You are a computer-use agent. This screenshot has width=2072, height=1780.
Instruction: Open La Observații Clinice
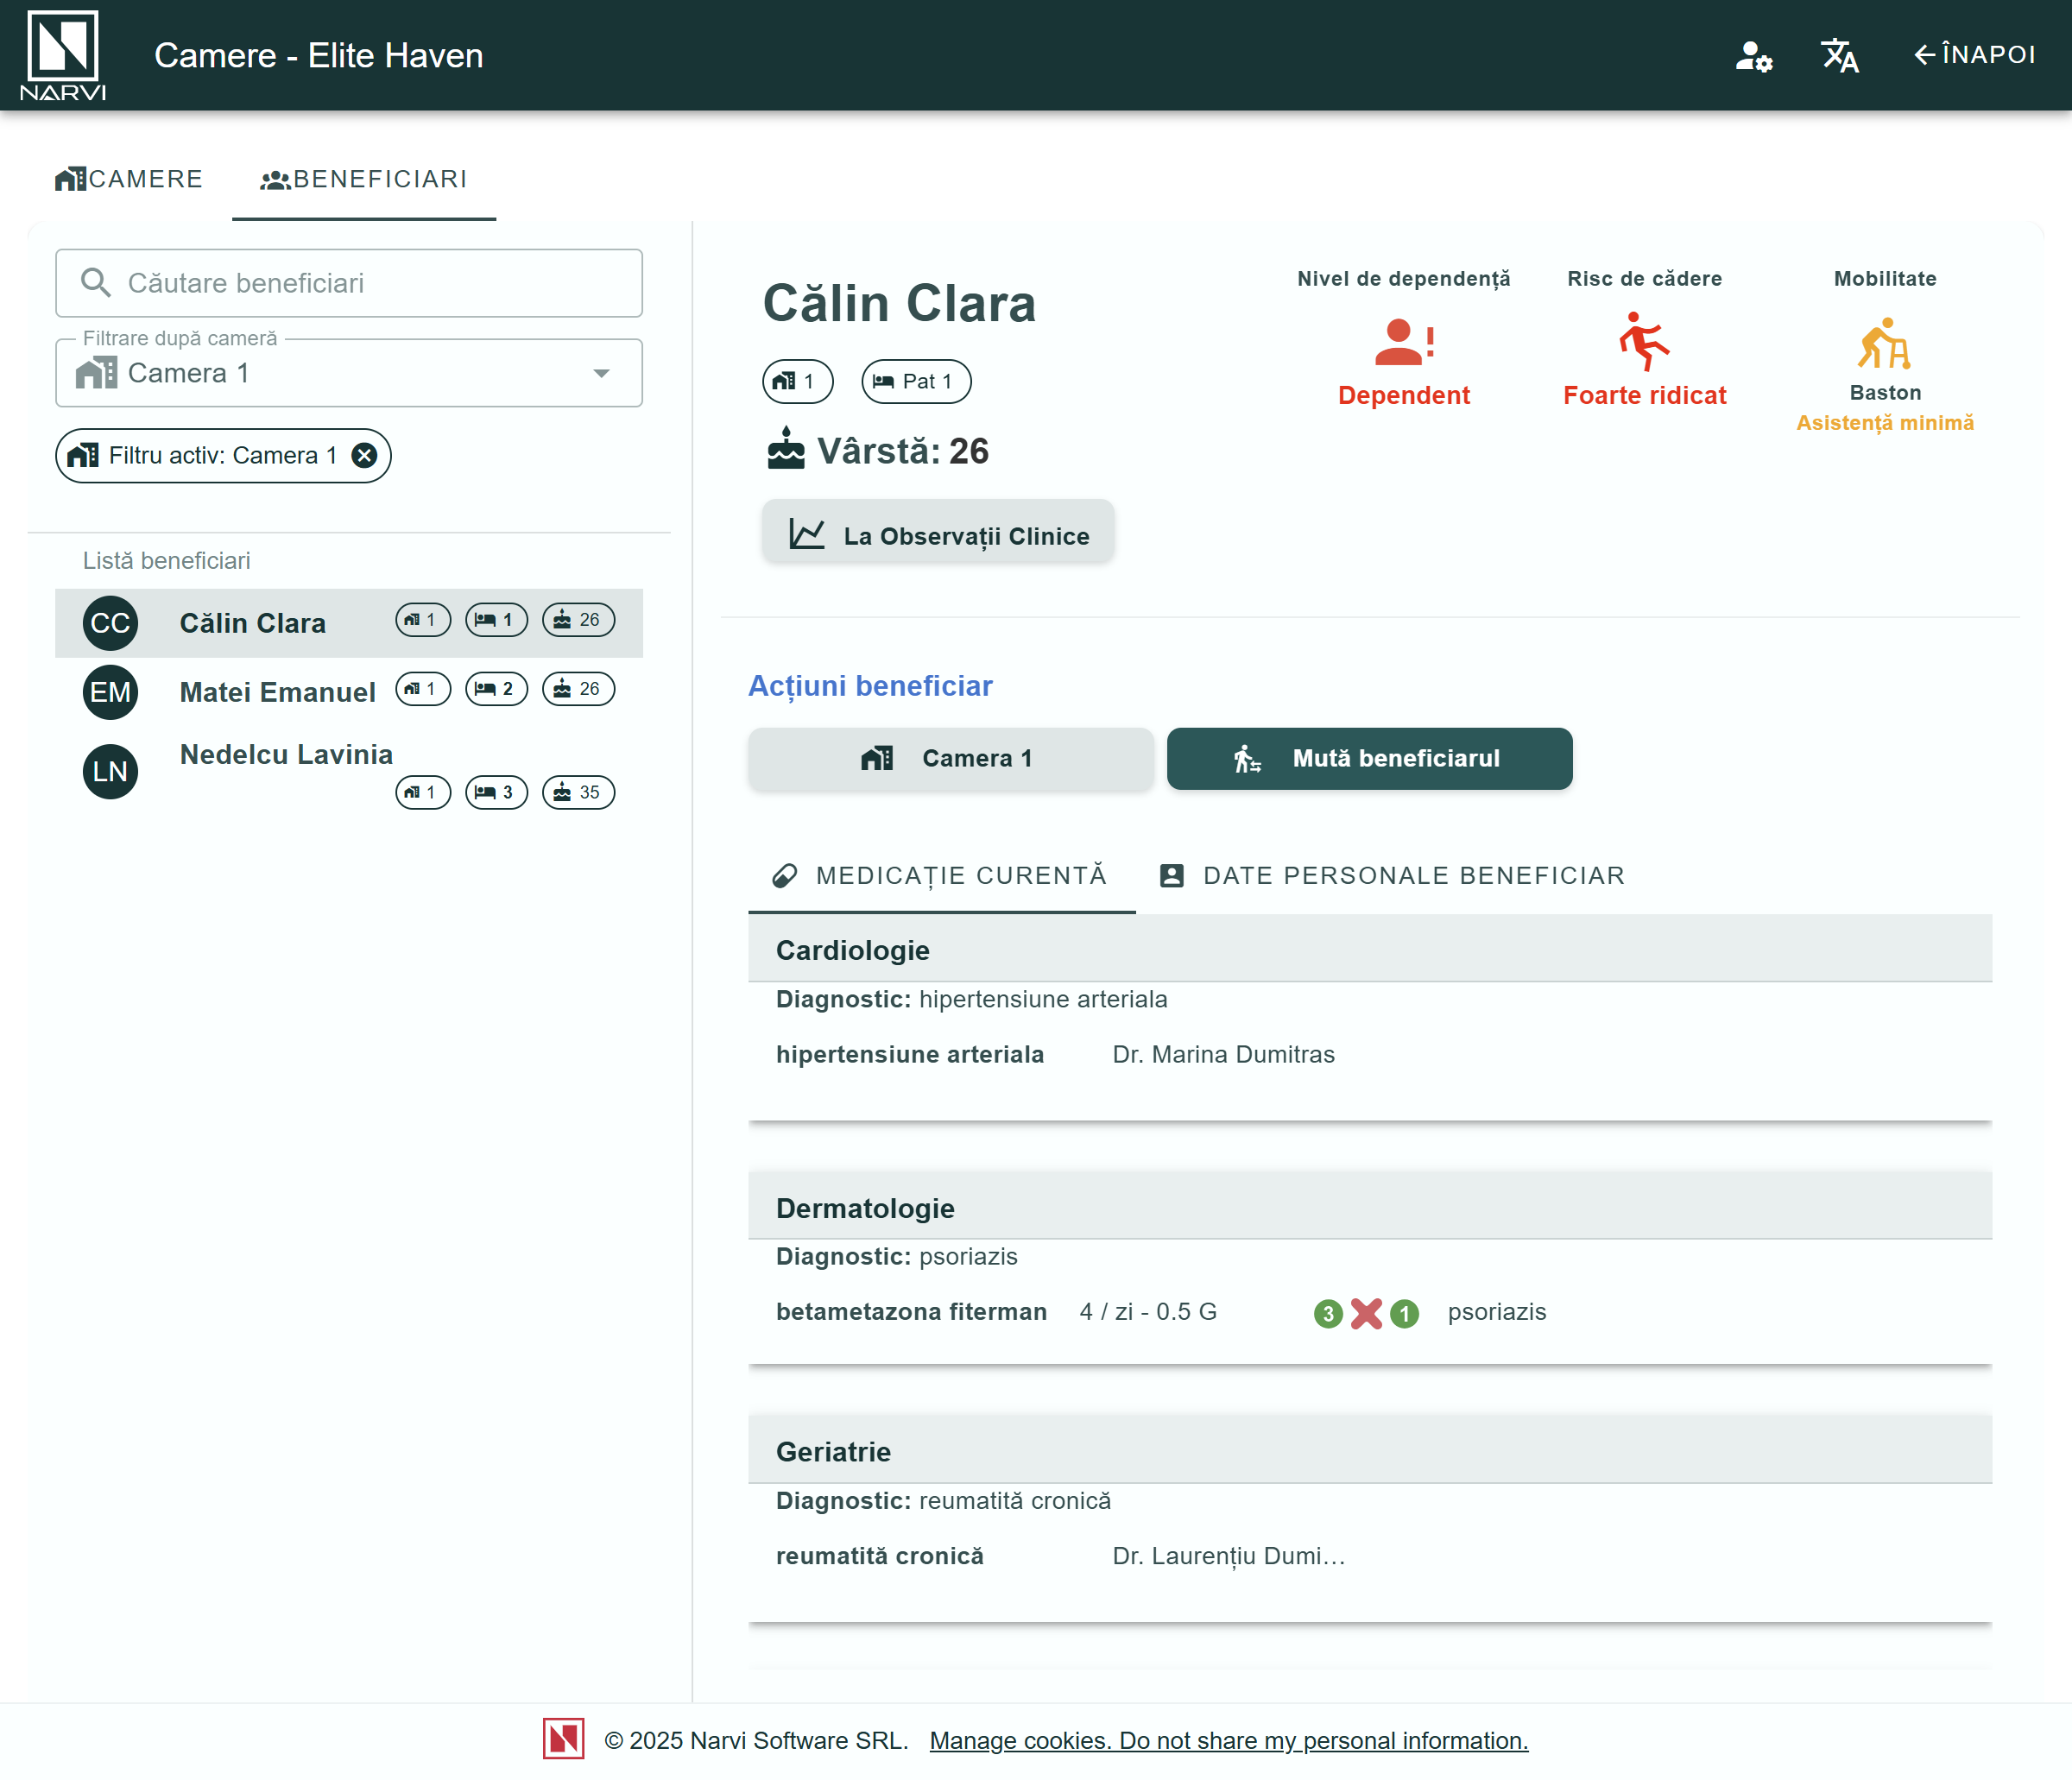pyautogui.click(x=938, y=535)
